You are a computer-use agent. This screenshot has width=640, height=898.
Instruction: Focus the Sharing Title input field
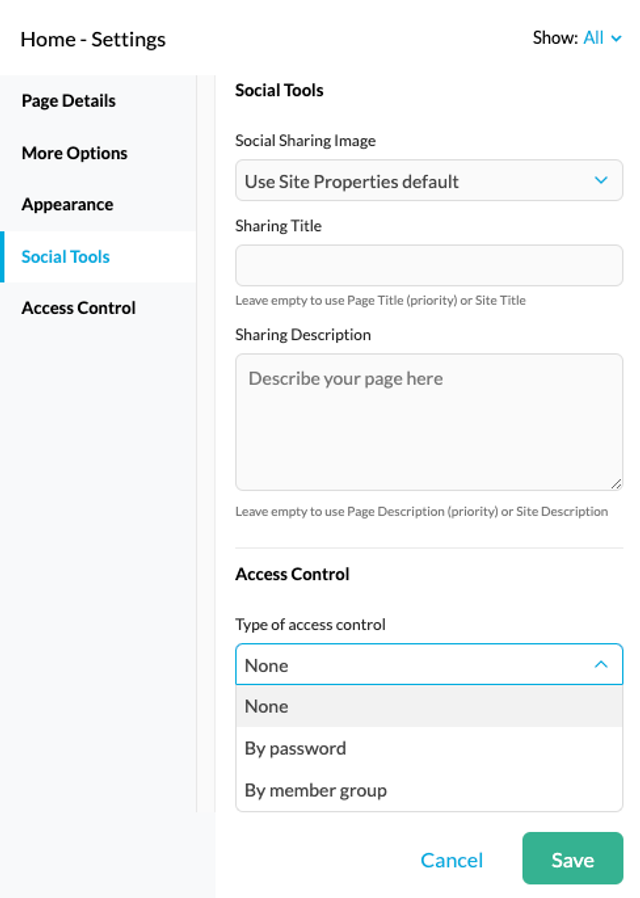[x=429, y=265]
